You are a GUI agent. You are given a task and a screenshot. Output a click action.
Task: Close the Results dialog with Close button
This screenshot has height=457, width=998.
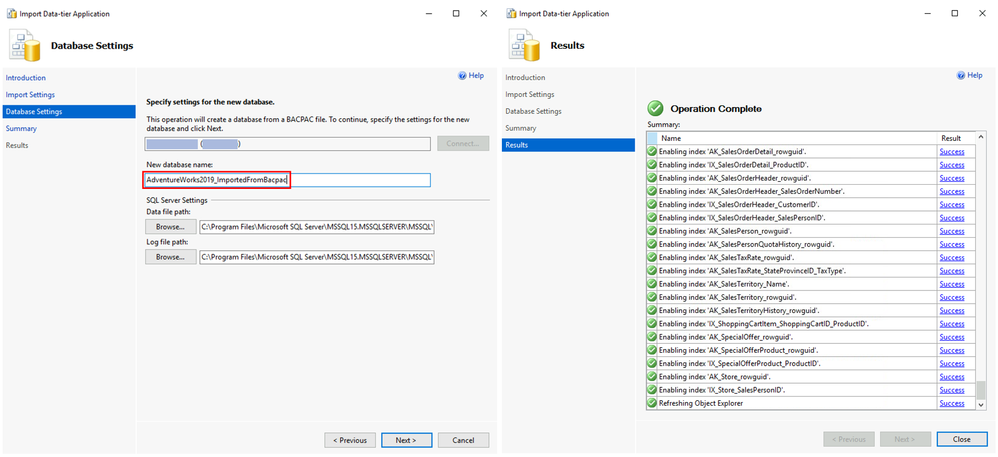962,439
